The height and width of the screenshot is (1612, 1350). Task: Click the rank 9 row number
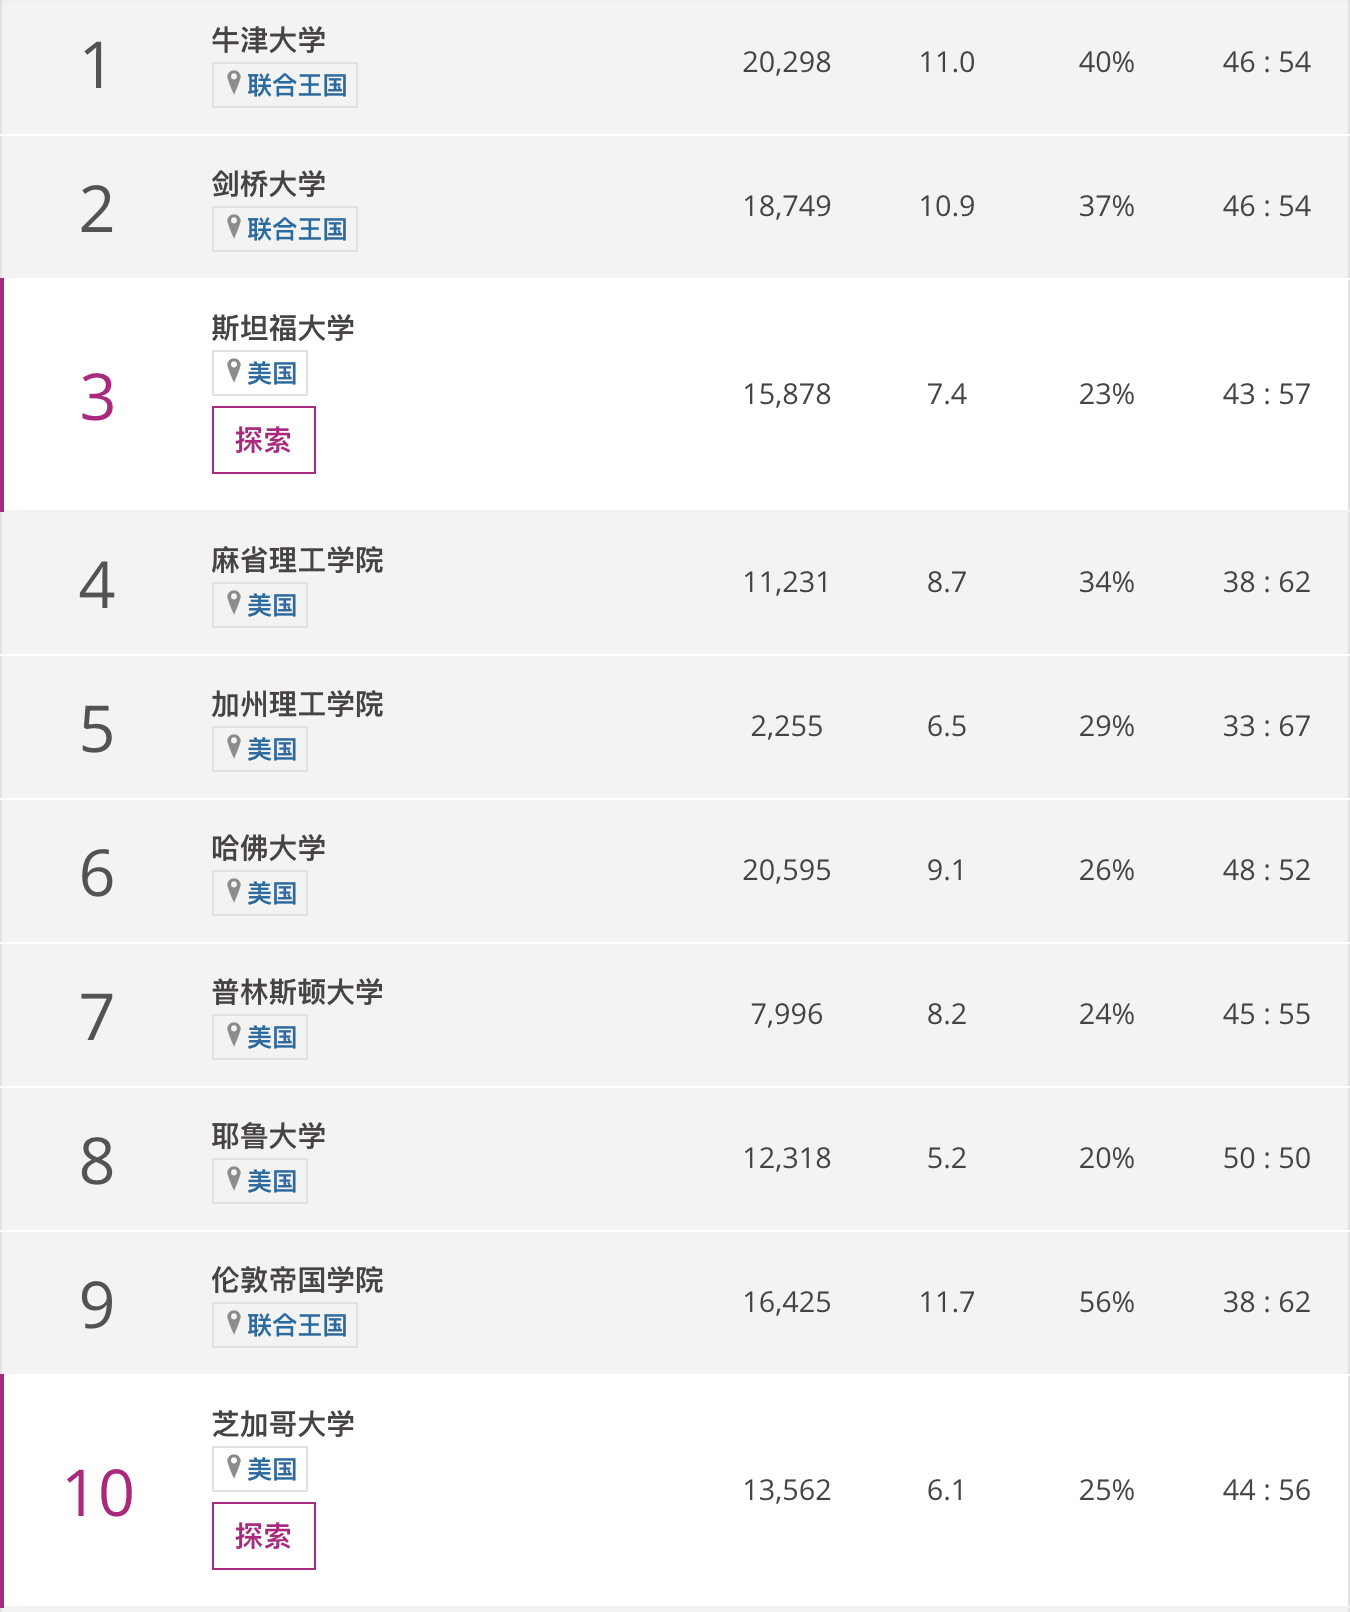(x=97, y=1304)
